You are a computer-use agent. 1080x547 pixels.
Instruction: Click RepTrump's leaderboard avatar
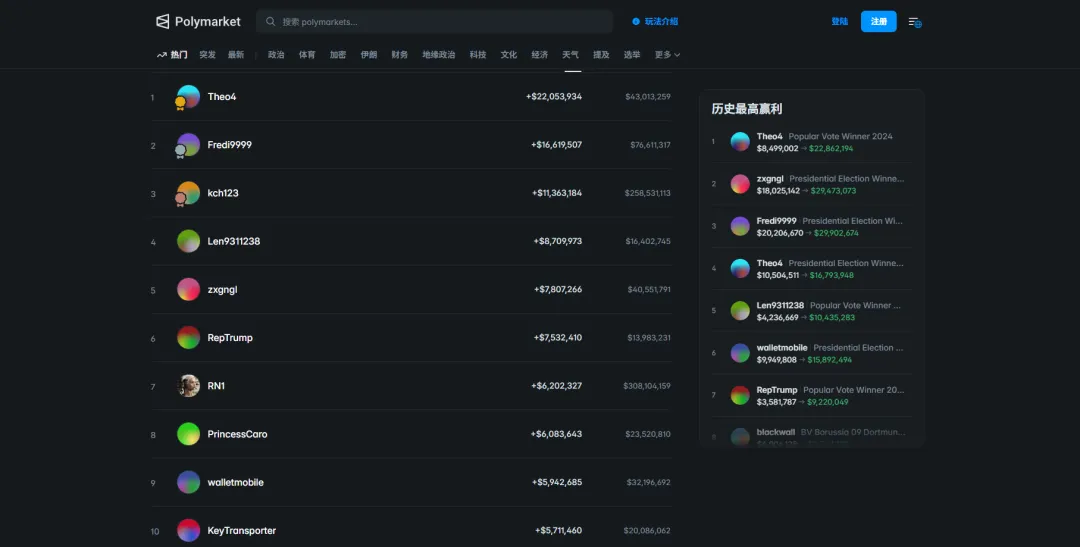click(188, 338)
